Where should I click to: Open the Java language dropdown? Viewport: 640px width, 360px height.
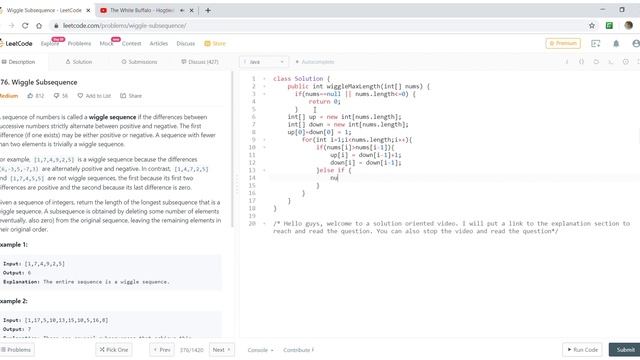click(264, 62)
